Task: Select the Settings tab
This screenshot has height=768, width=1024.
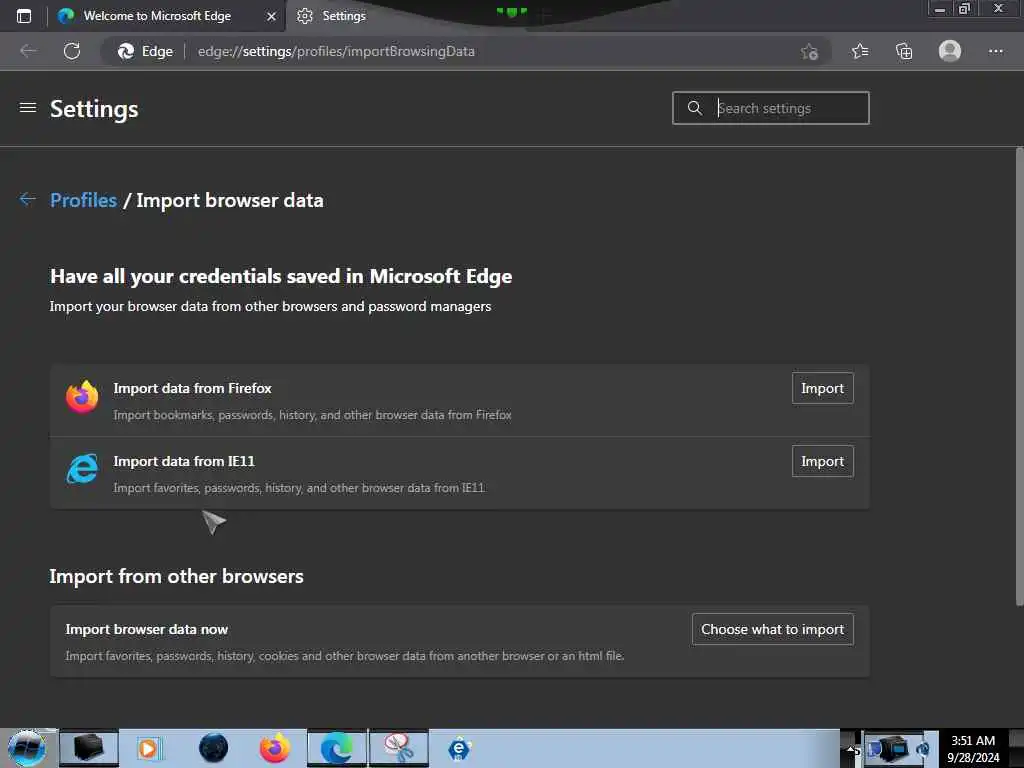Action: pos(343,16)
